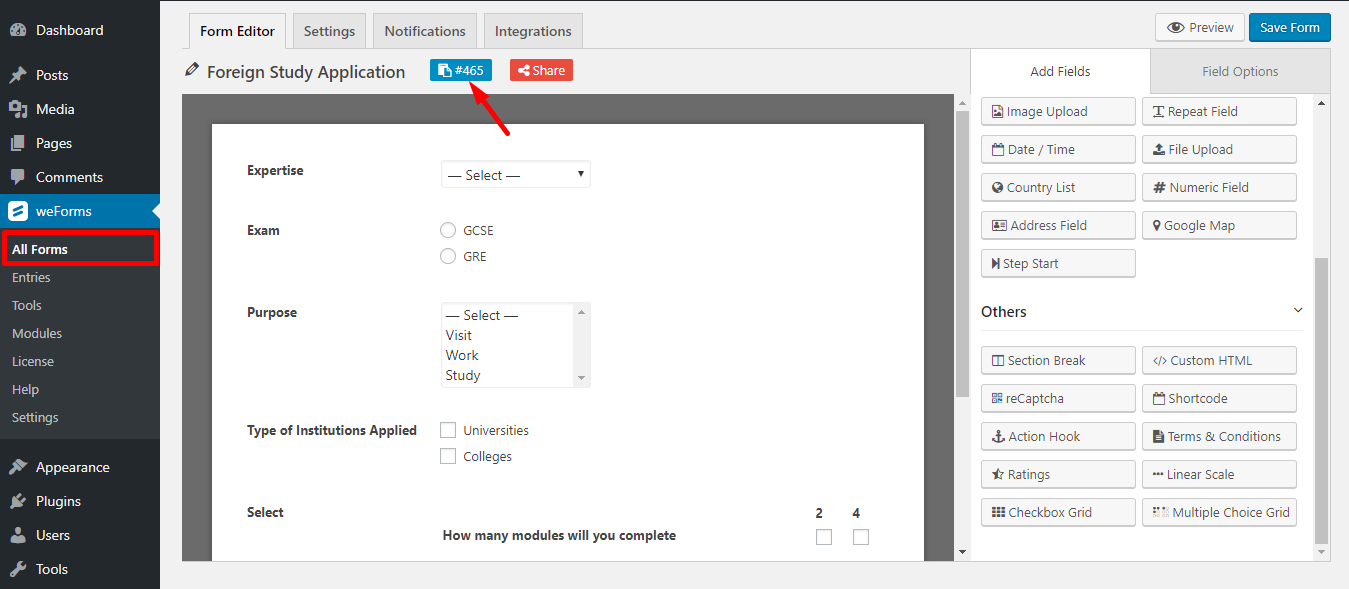The width and height of the screenshot is (1349, 589).
Task: Check the Colleges checkbox
Action: point(448,455)
